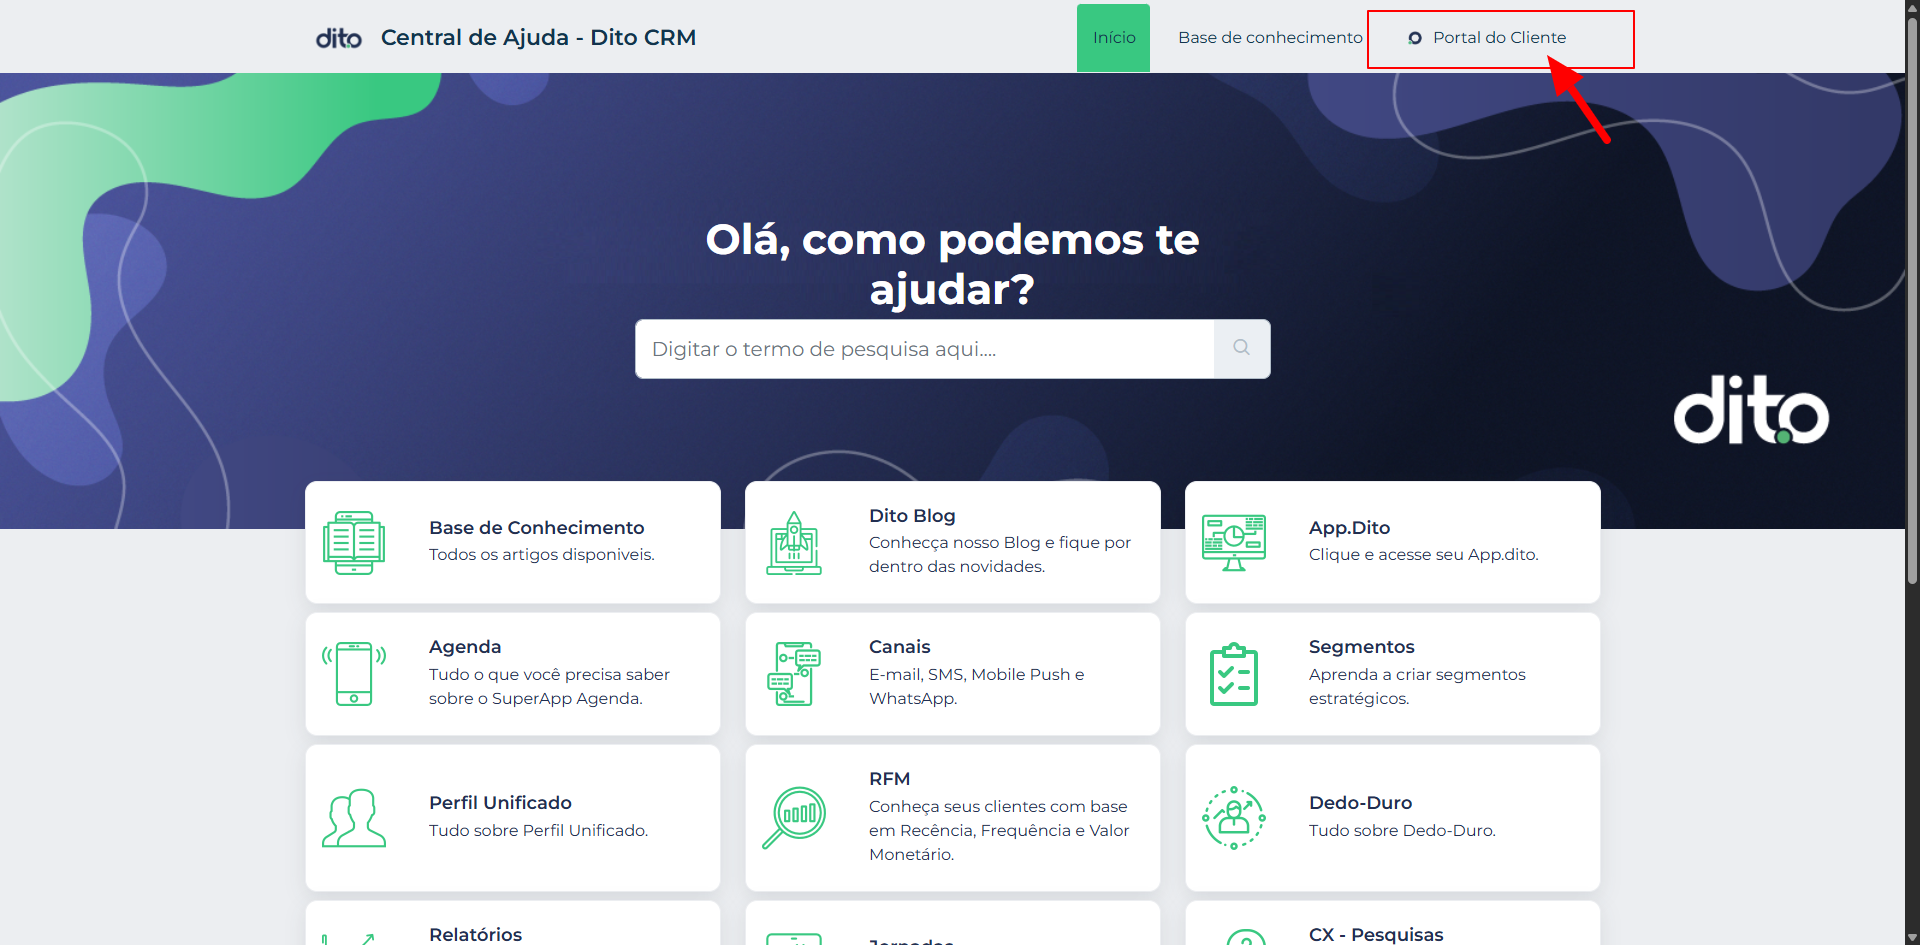
Task: Click the Central de Ajuda - Dito CRM title
Action: point(538,38)
